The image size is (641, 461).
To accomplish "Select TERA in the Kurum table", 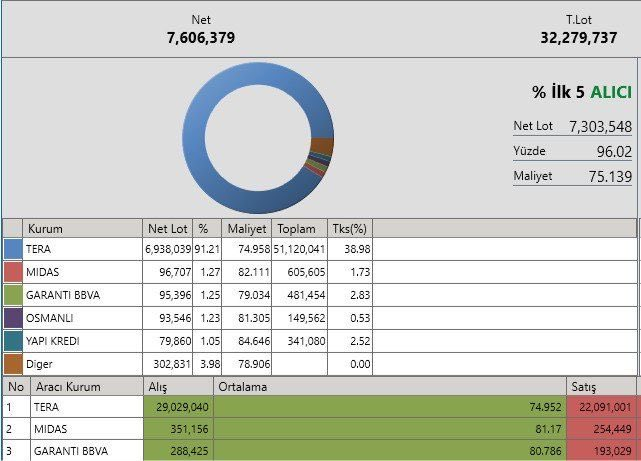I will 38,249.
